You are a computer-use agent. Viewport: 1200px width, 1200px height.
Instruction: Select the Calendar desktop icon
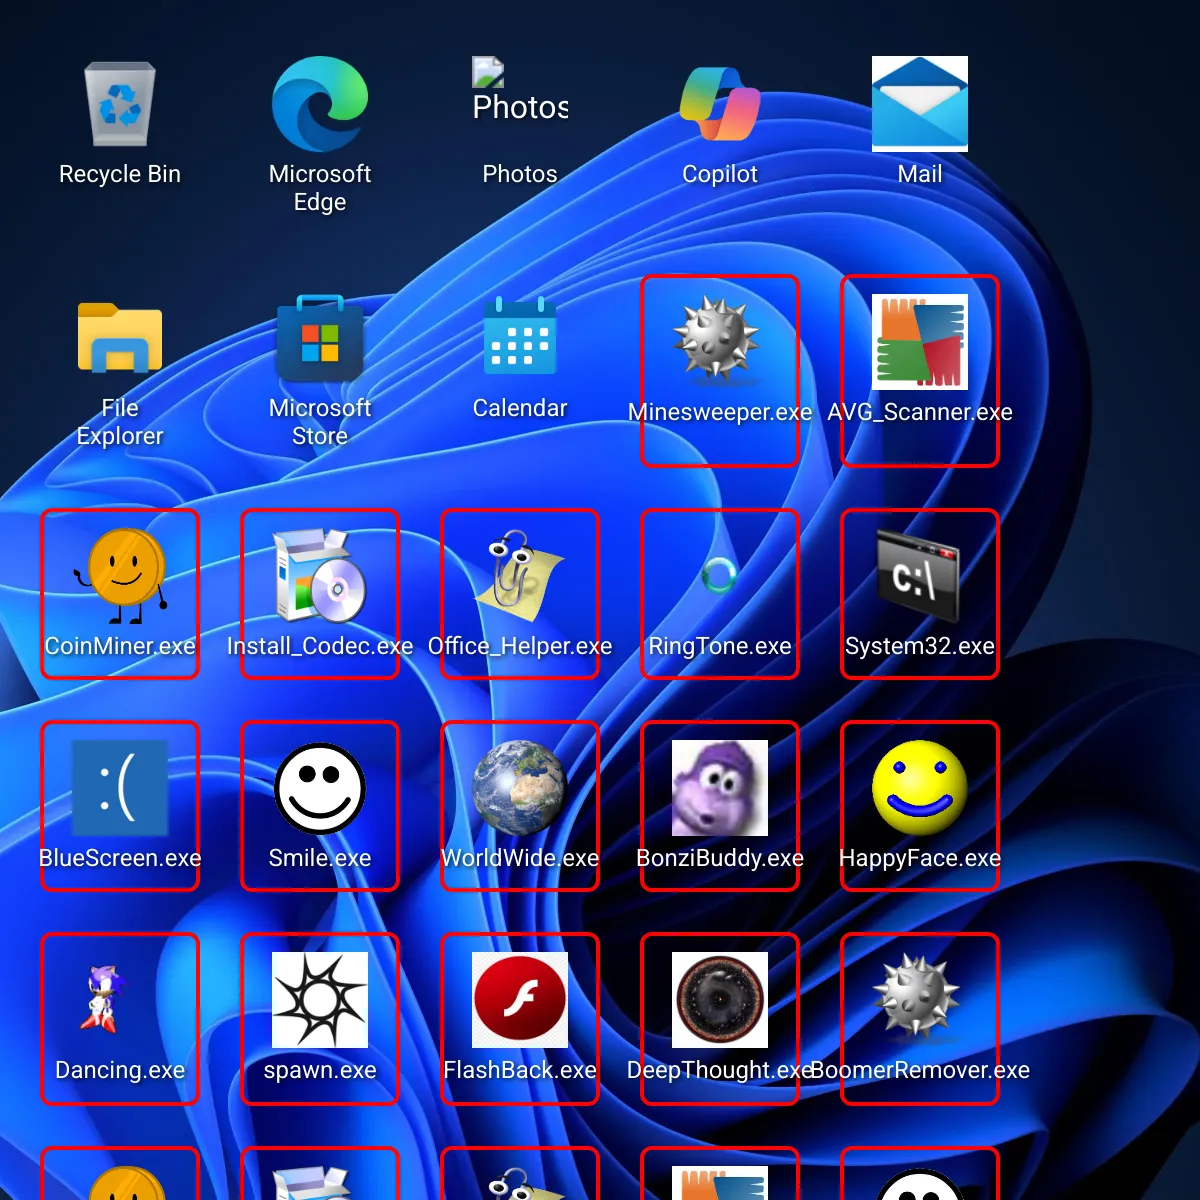(x=520, y=338)
